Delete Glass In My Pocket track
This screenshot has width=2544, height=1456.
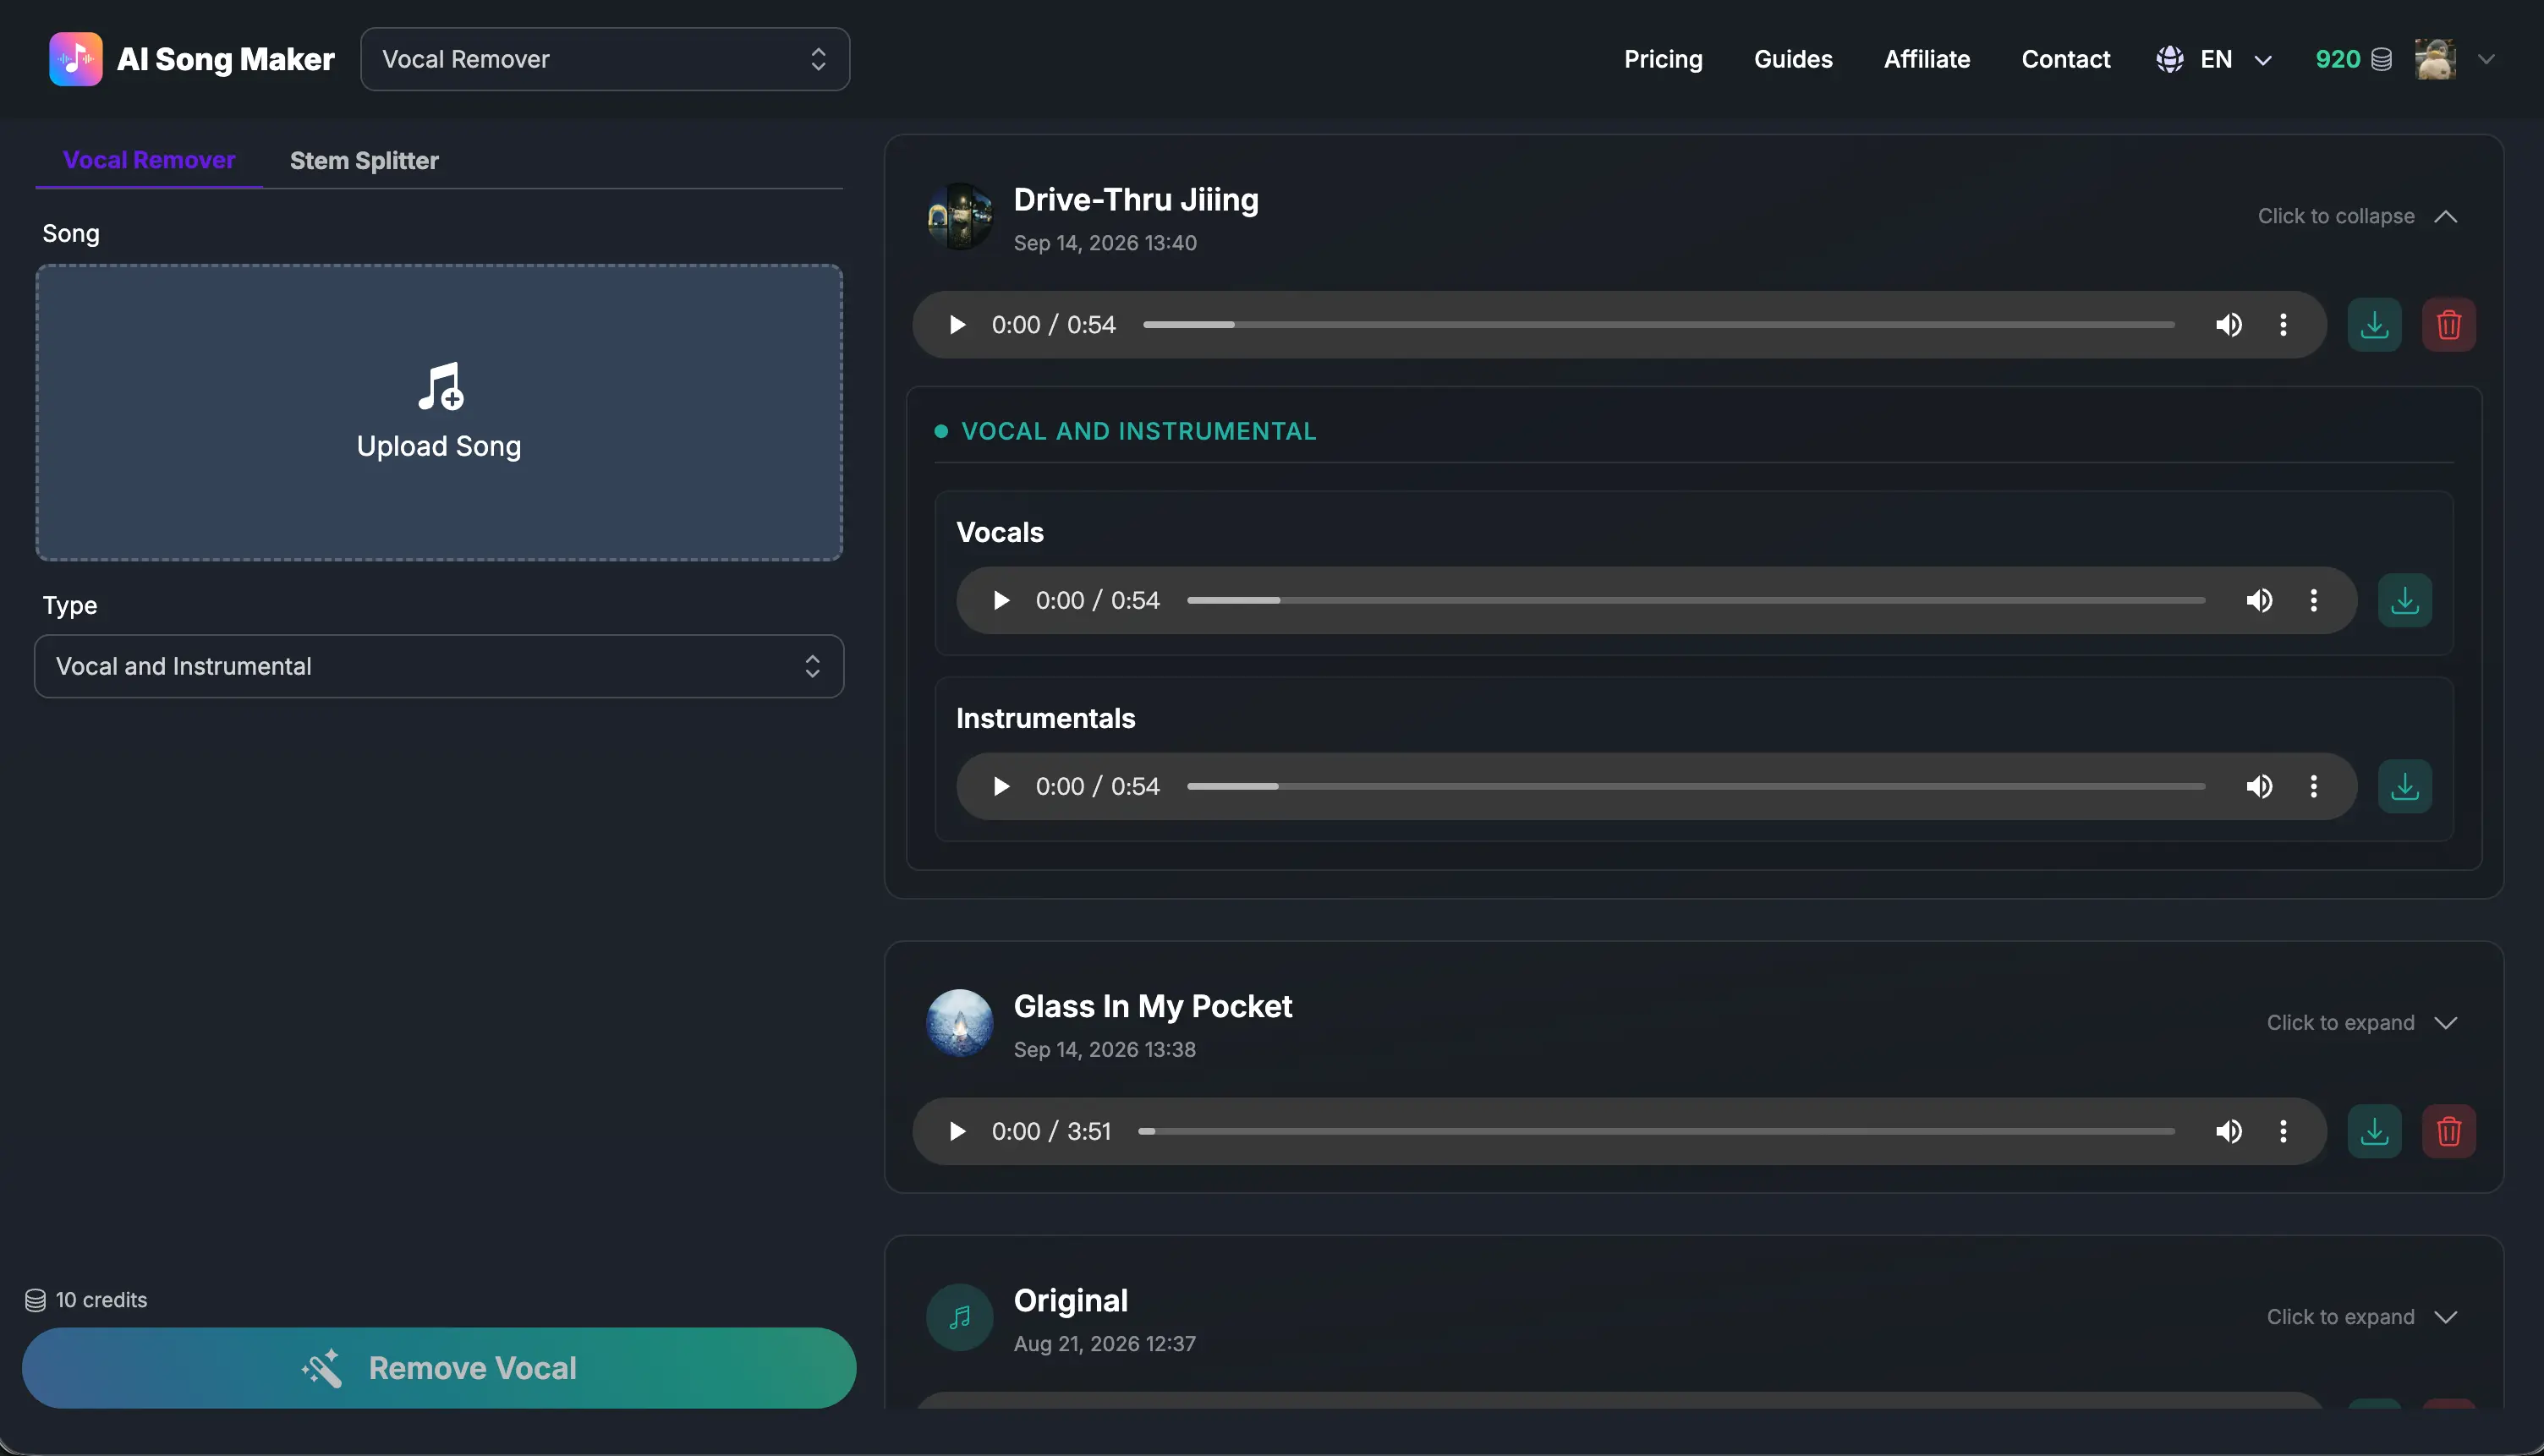(2449, 1132)
